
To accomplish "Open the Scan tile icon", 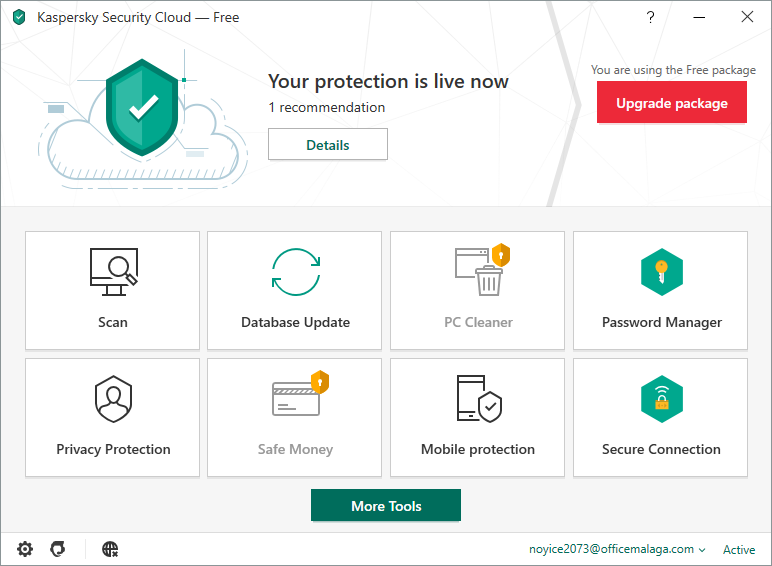I will click(113, 272).
